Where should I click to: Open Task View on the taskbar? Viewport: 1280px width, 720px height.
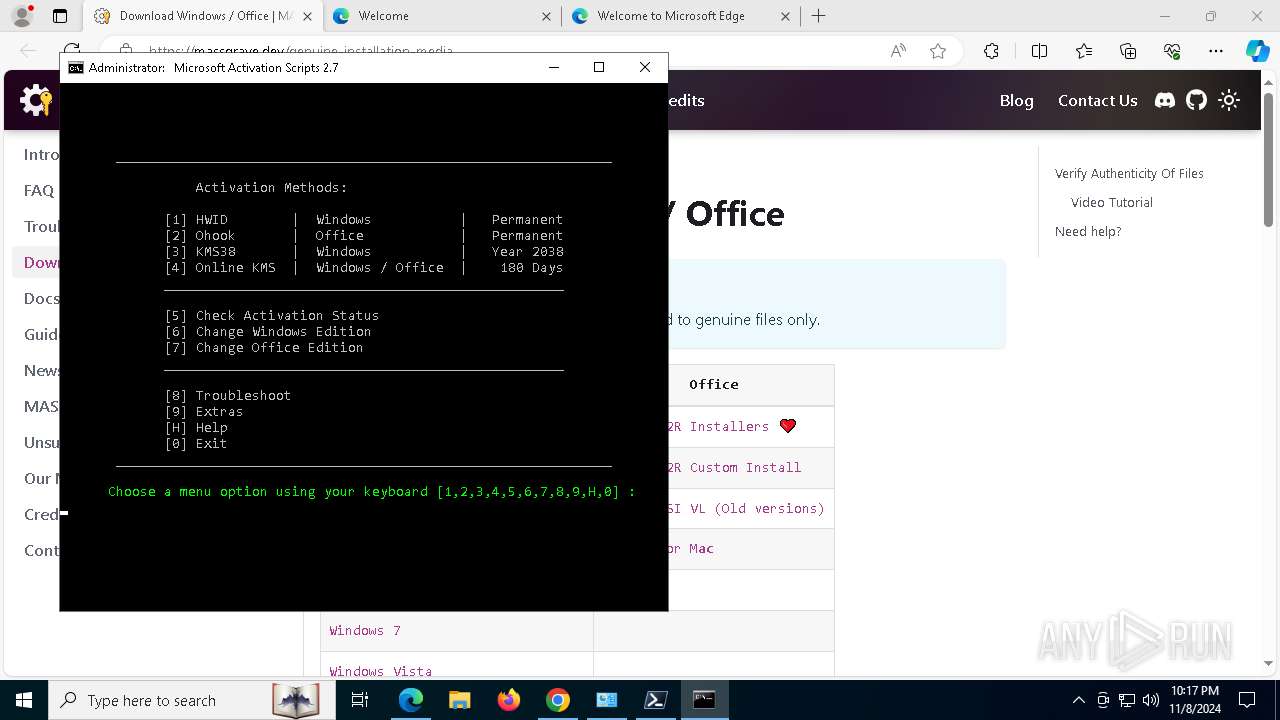361,700
